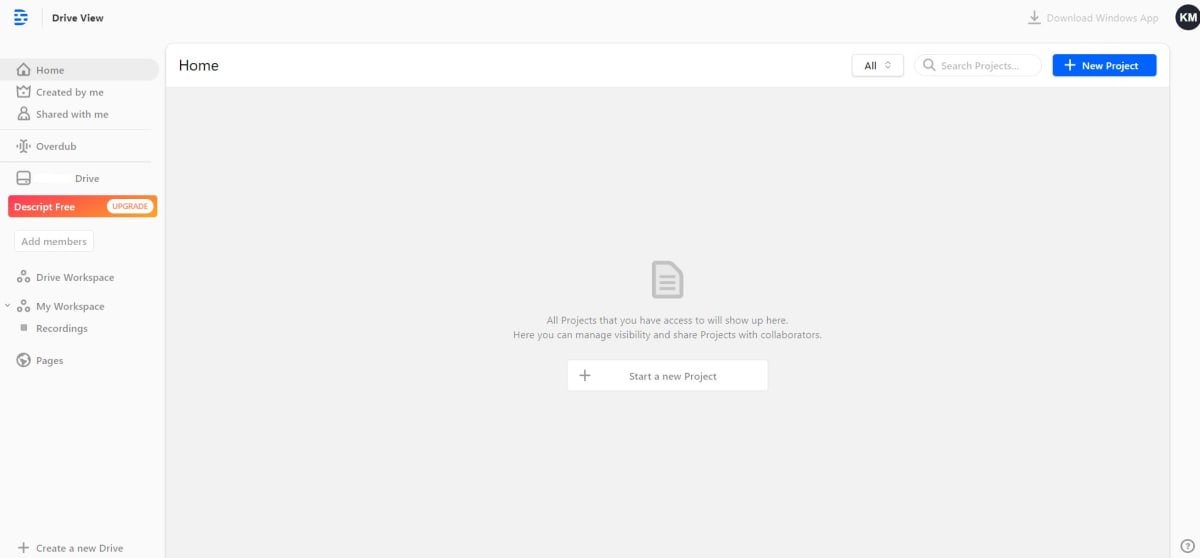Click the Drive View title text
The height and width of the screenshot is (558, 1200).
78,18
